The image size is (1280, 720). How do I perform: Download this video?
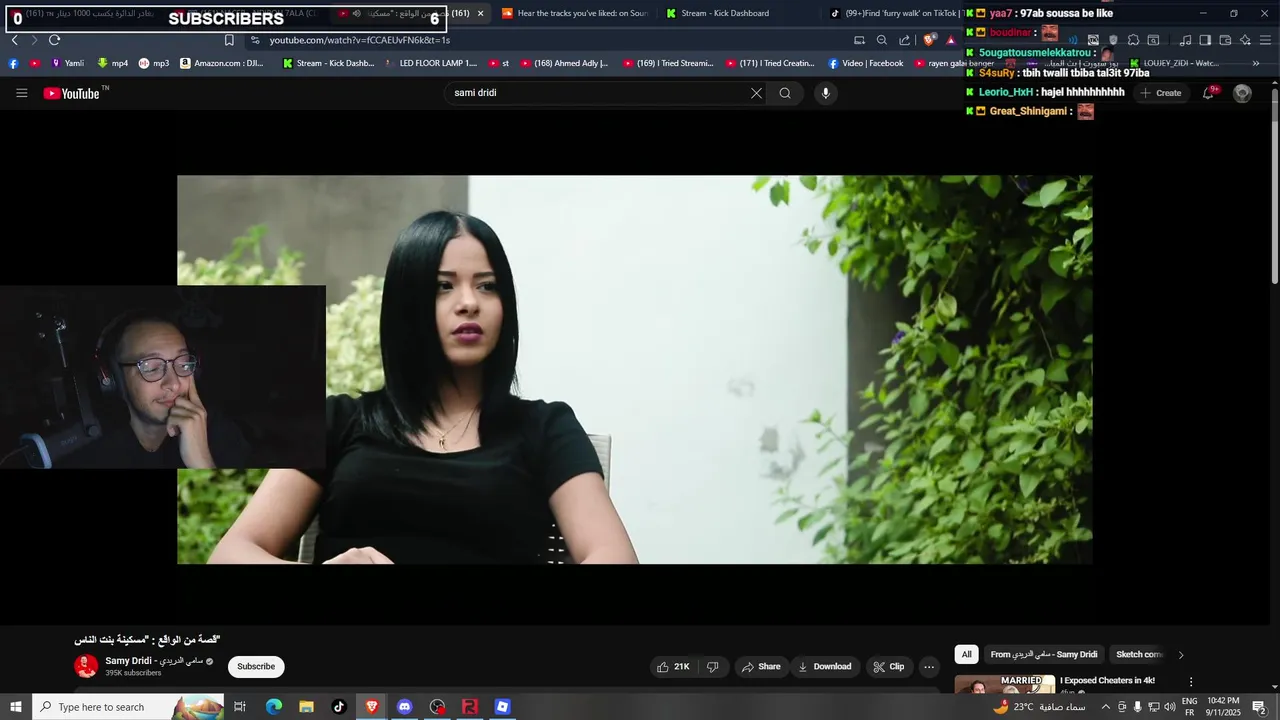coord(824,667)
